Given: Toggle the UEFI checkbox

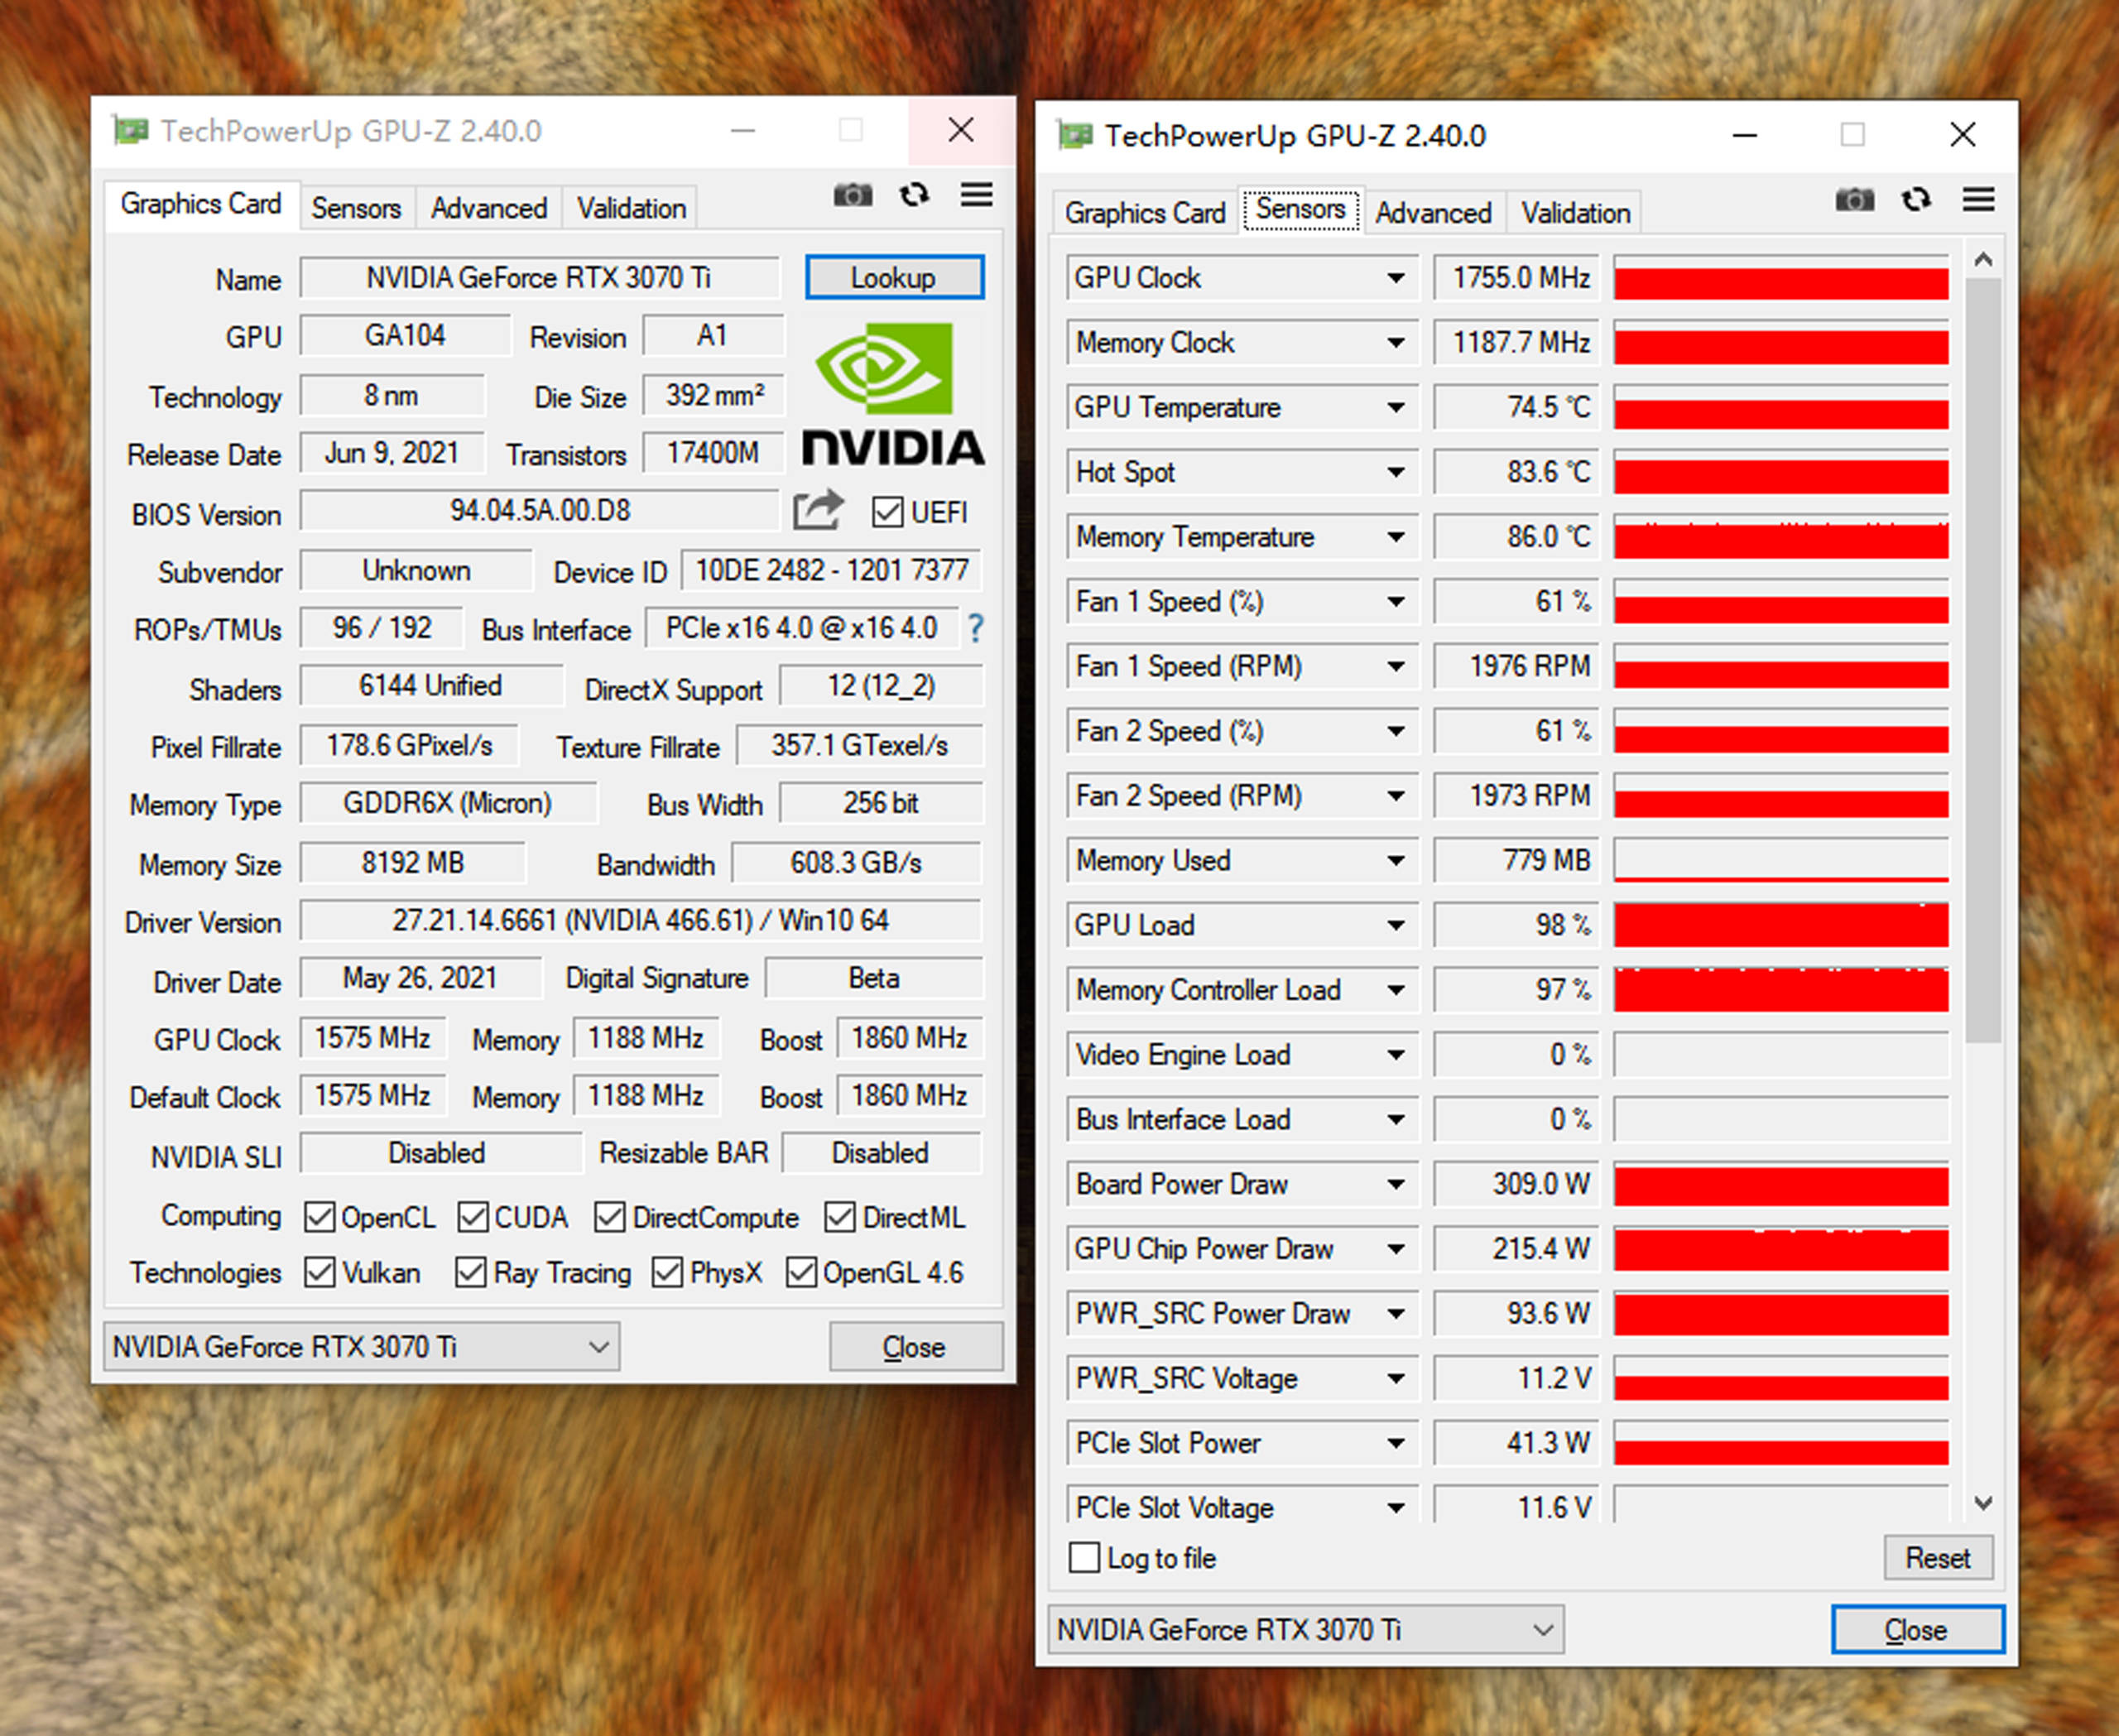Looking at the screenshot, I should pyautogui.click(x=886, y=517).
